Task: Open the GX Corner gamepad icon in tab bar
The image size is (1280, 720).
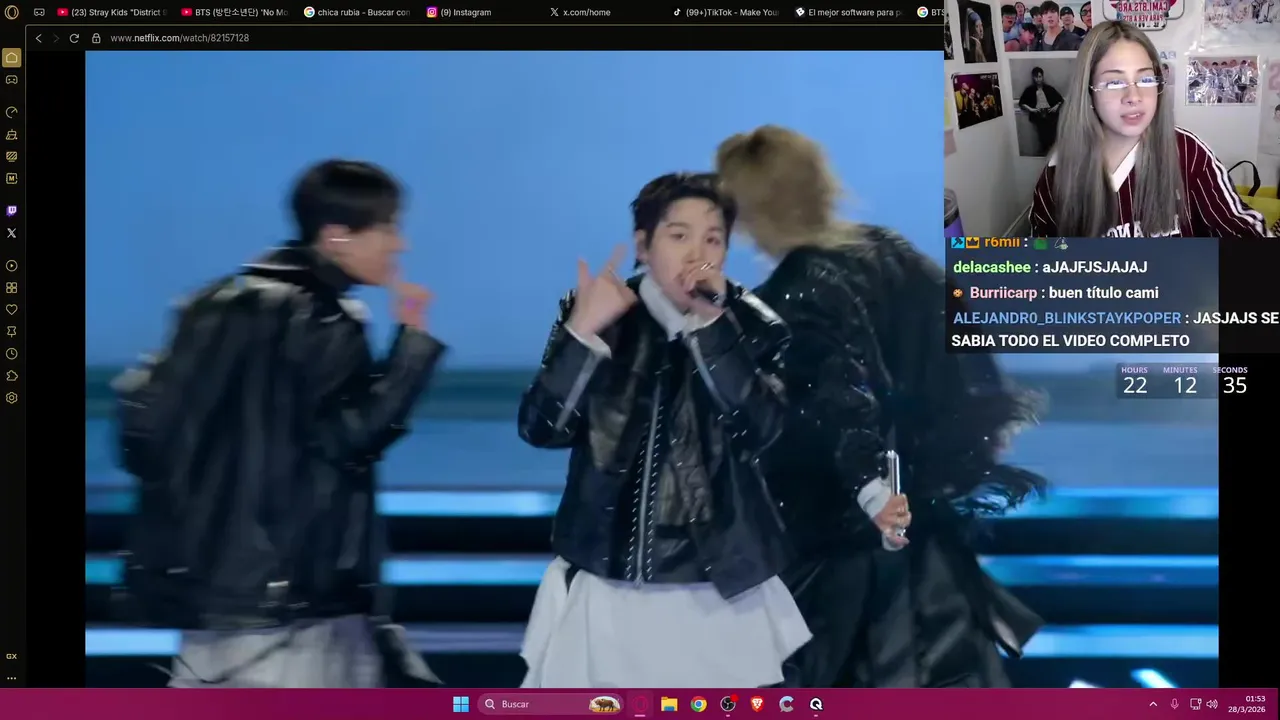Action: point(39,12)
